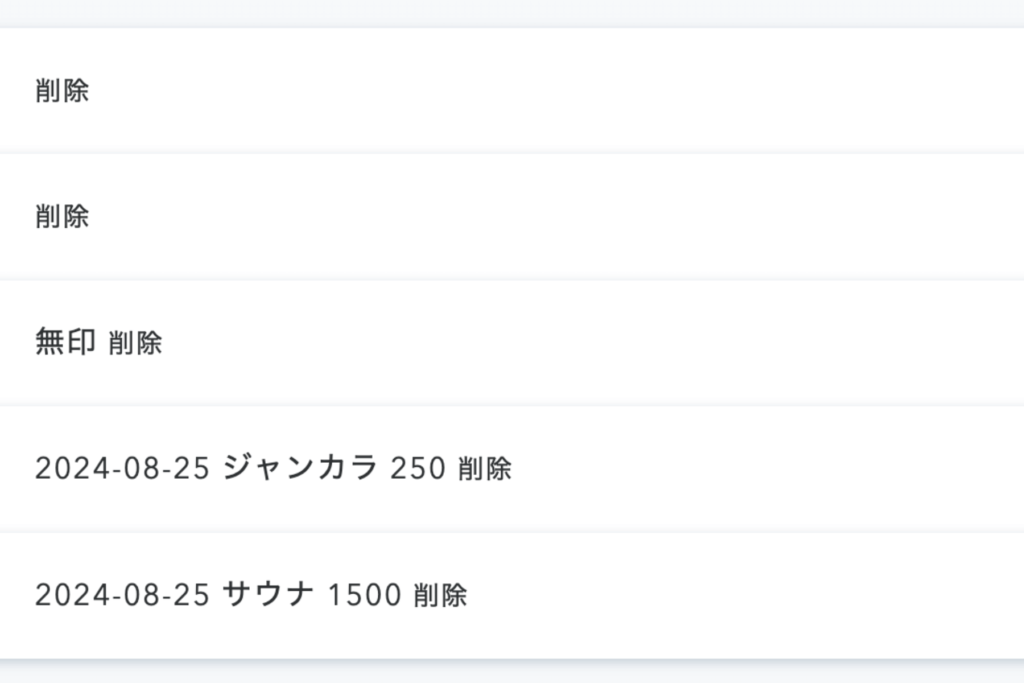
Task: Select the 1500 amount value
Action: point(365,595)
